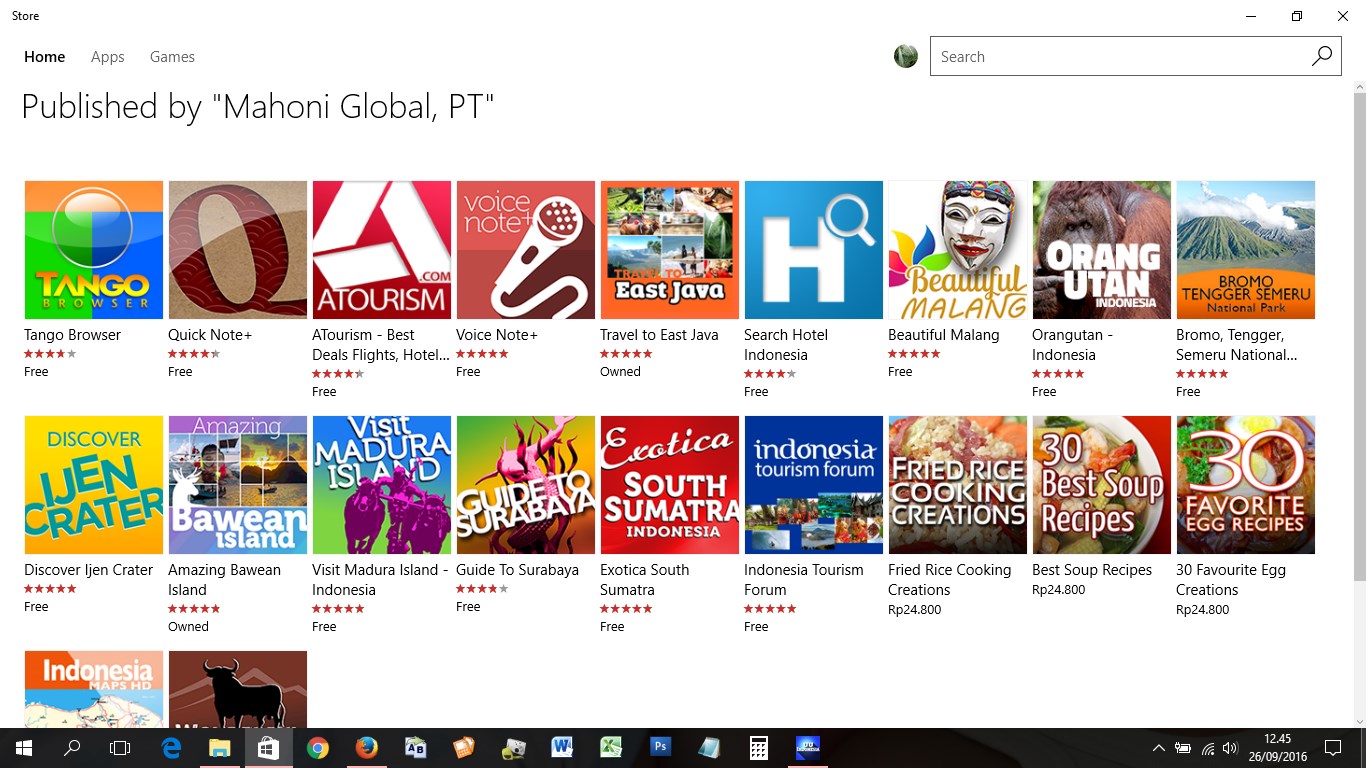Click the "Amazing Bawean Island" title
1366x768 pixels.
click(x=225, y=580)
